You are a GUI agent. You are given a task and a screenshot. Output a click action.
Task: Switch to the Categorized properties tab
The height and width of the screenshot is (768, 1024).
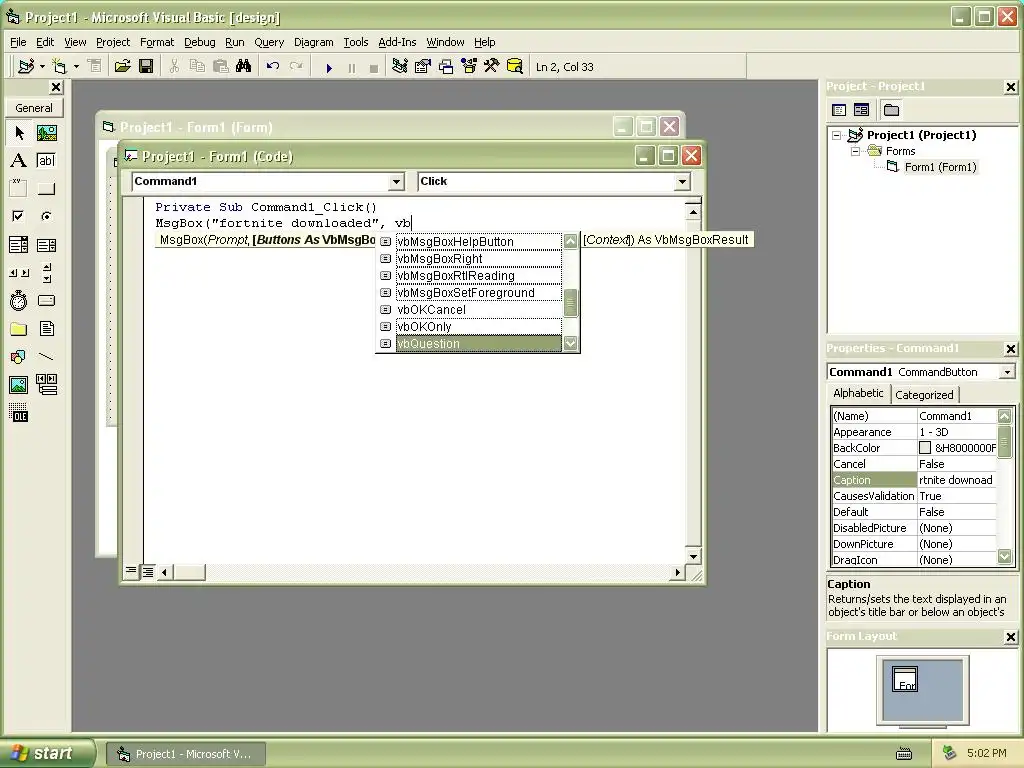pos(924,394)
